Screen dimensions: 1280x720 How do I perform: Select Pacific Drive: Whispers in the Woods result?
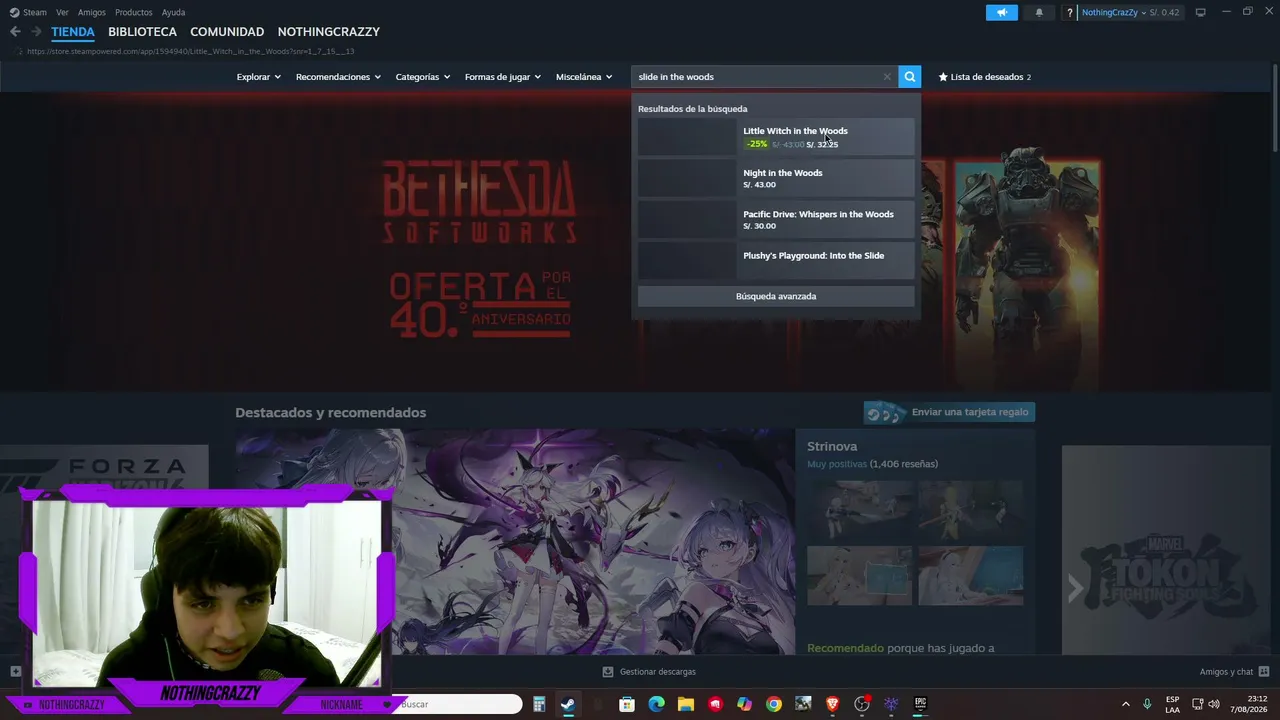tap(776, 219)
